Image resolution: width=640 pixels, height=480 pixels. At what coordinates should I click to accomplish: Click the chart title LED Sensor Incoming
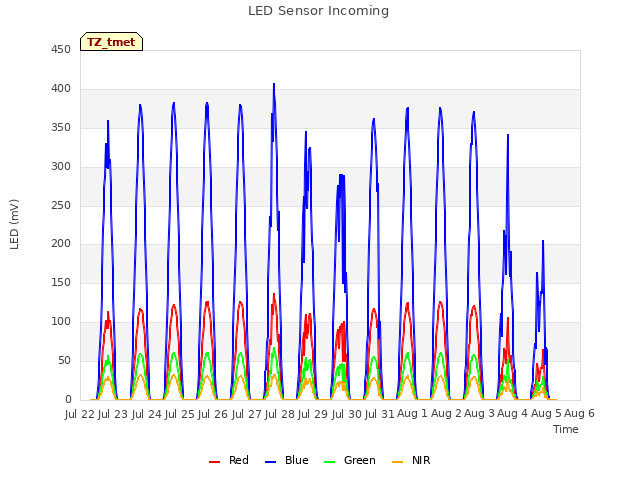point(318,11)
